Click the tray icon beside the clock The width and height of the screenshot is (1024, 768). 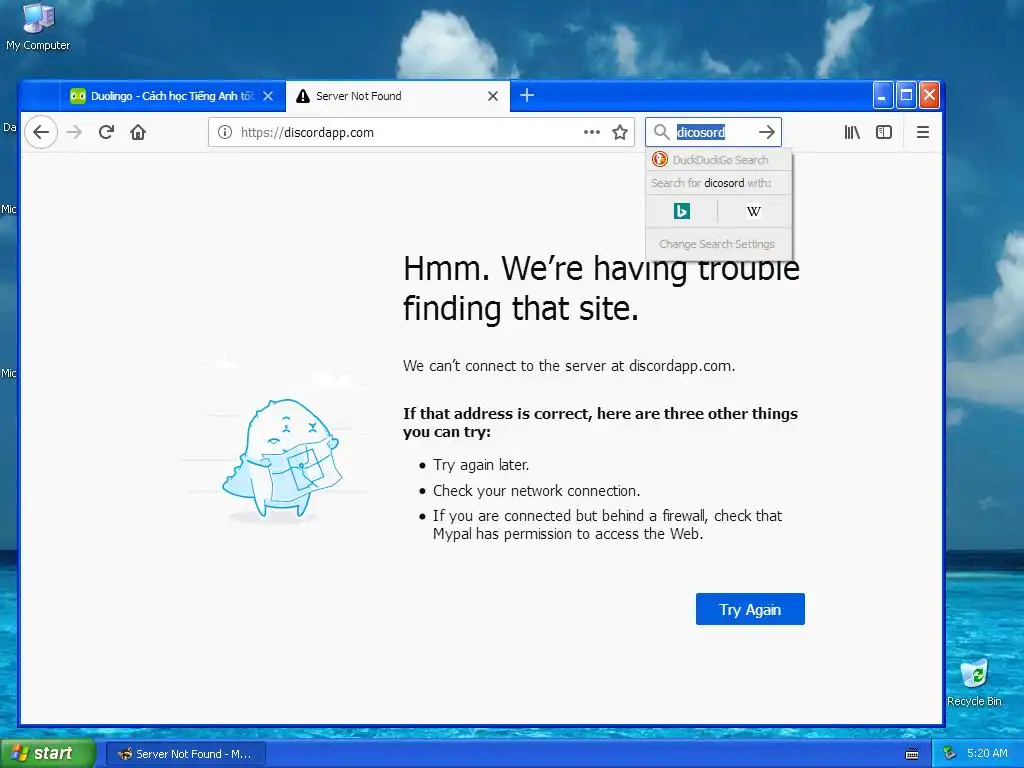pyautogui.click(x=950, y=754)
